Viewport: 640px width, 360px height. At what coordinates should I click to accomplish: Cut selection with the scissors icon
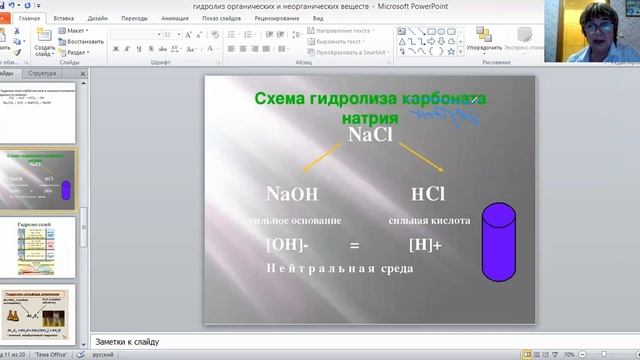click(17, 31)
